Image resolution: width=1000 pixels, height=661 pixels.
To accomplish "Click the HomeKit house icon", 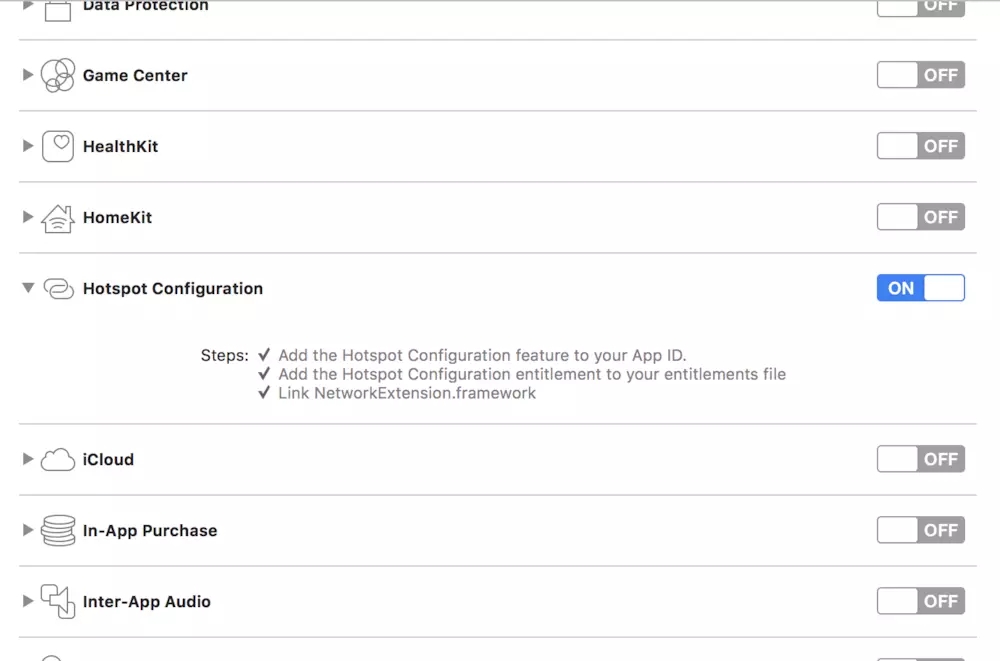I will (x=58, y=218).
